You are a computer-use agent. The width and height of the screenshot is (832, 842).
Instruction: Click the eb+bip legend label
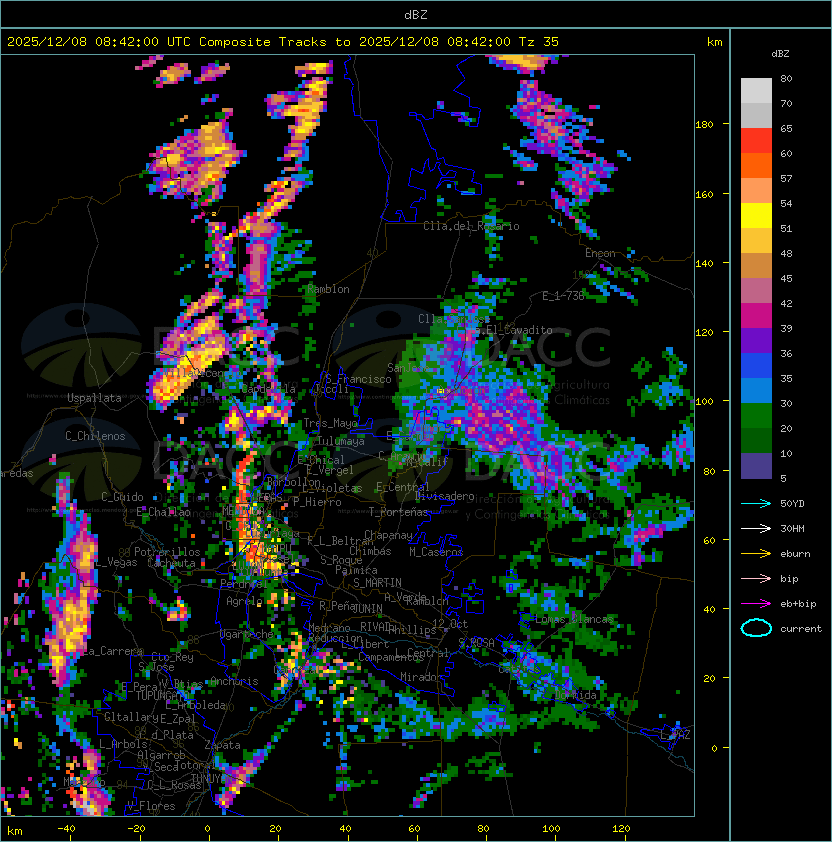[x=798, y=604]
